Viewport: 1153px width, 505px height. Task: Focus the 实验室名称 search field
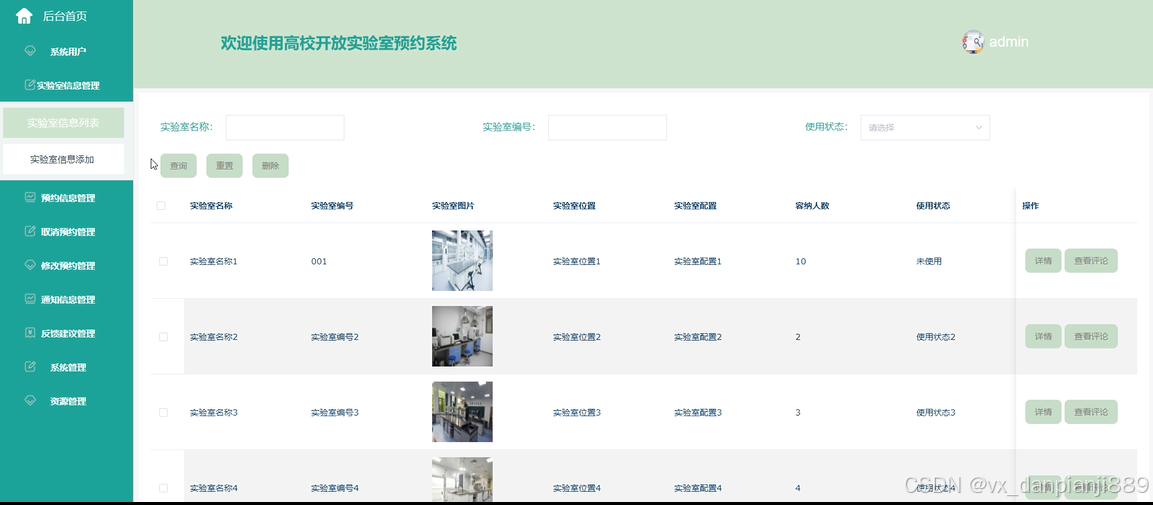(x=285, y=127)
